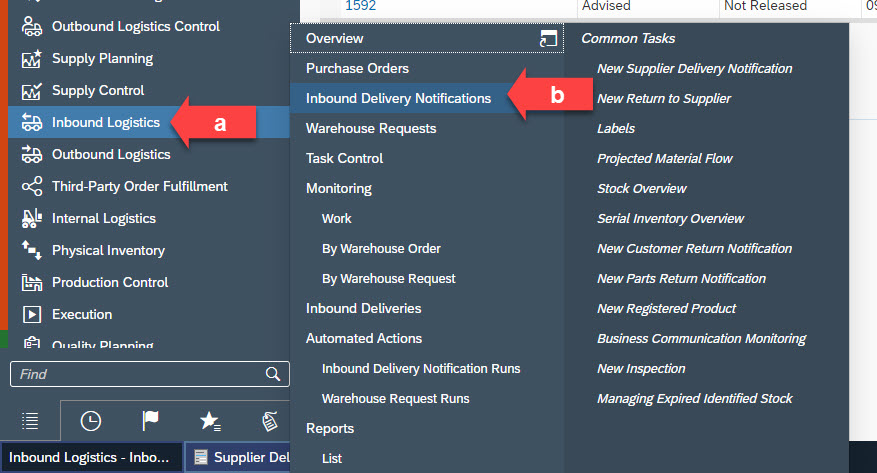The image size is (877, 473).
Task: Open Managing Expired Identified Stock task
Action: (x=695, y=399)
